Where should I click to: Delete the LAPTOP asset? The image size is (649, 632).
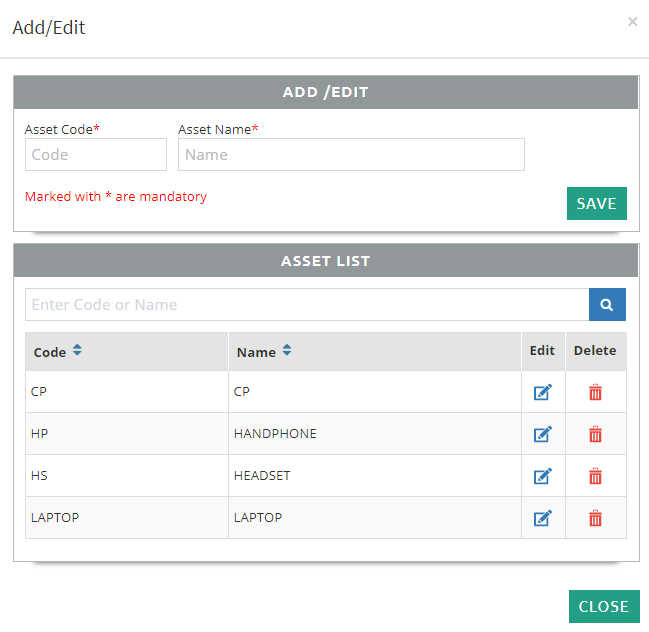tap(595, 518)
